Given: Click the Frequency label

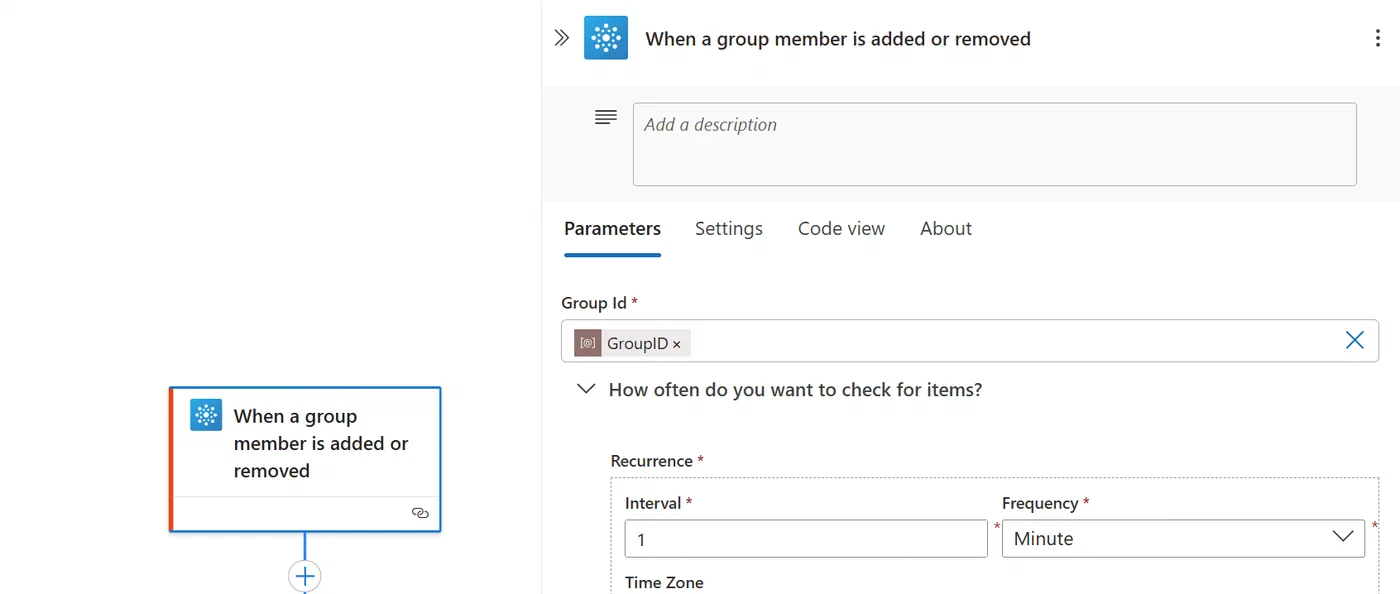Looking at the screenshot, I should [1040, 503].
